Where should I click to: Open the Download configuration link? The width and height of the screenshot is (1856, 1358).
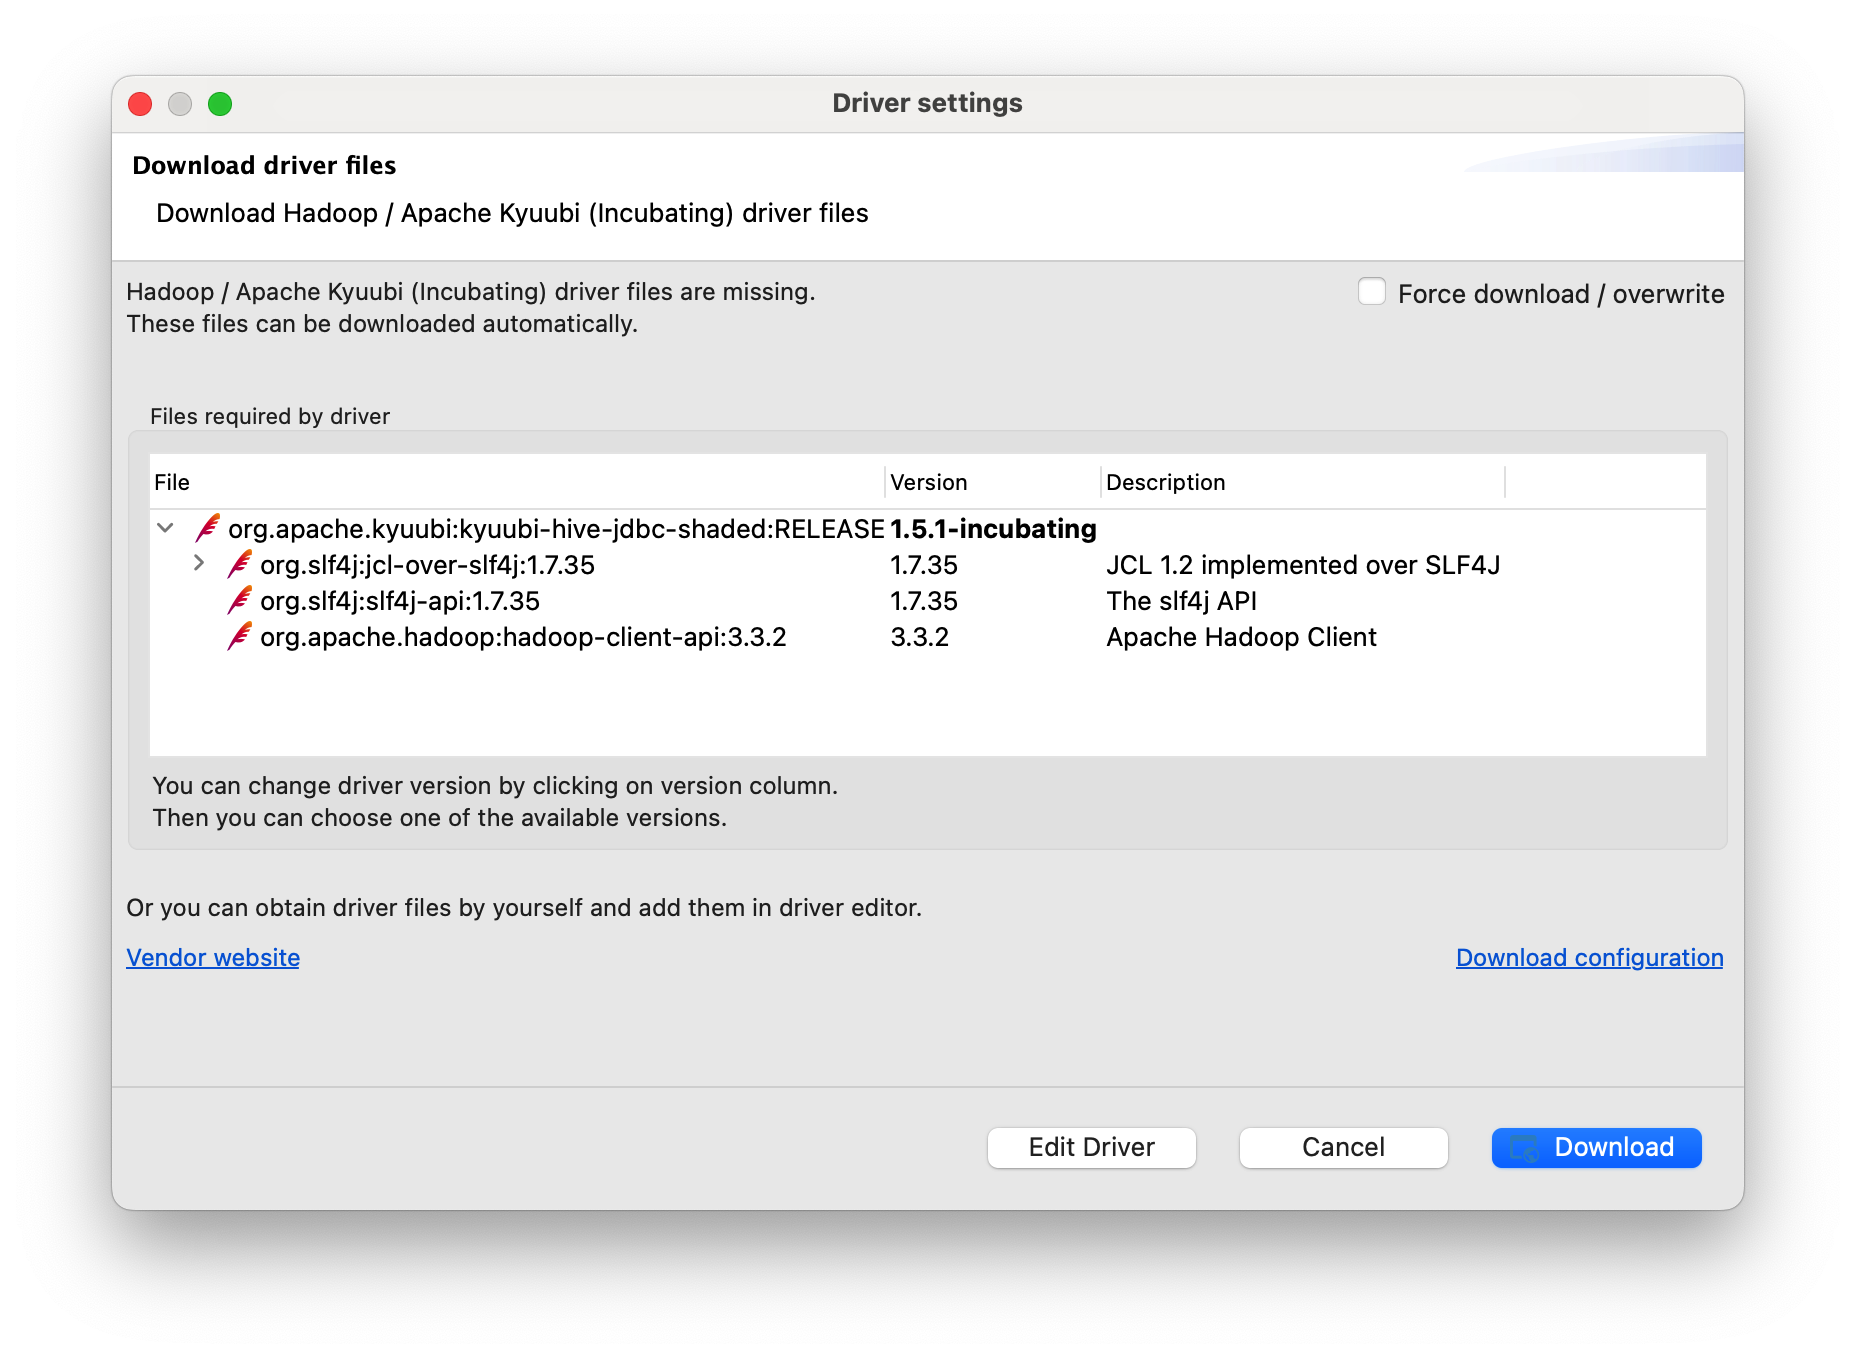(1588, 957)
